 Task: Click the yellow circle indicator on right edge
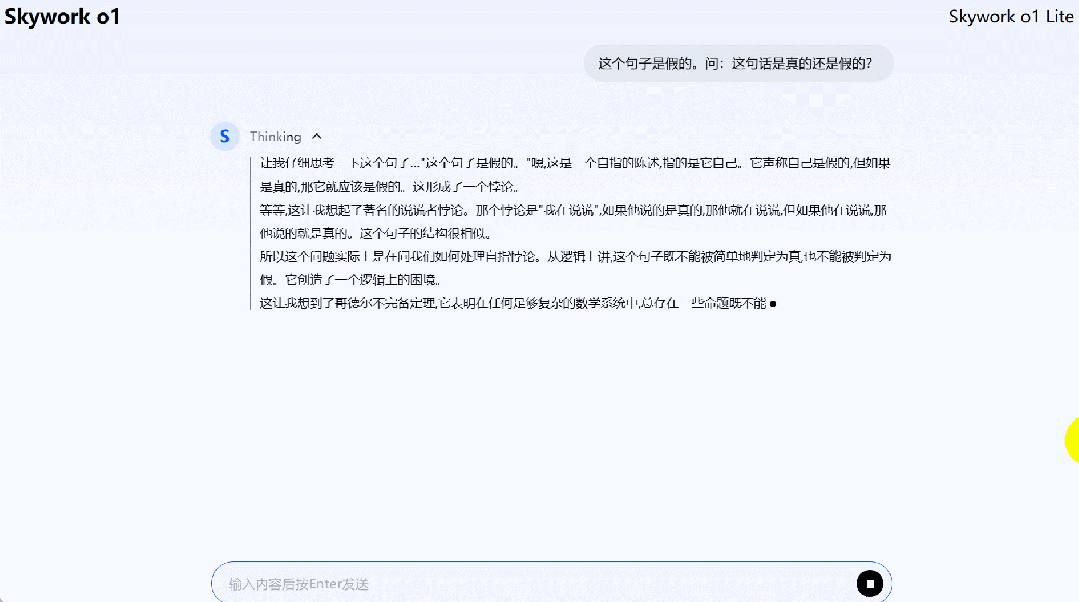click(x=1073, y=438)
